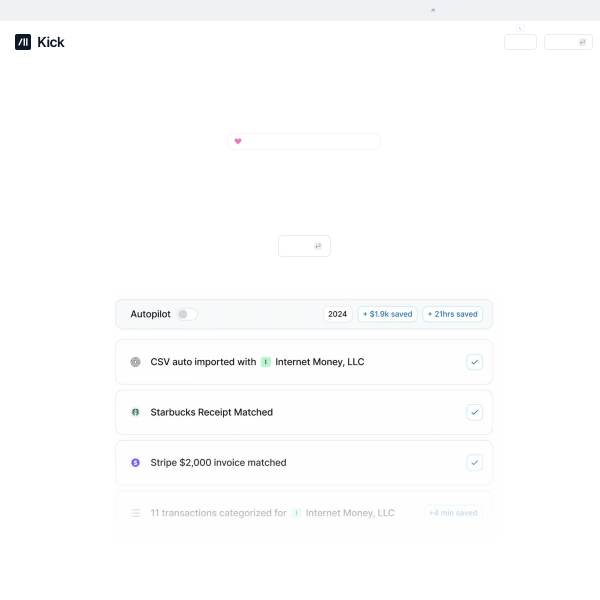Click the 2024 year badge
Screen dimensions: 600x600
338,314
